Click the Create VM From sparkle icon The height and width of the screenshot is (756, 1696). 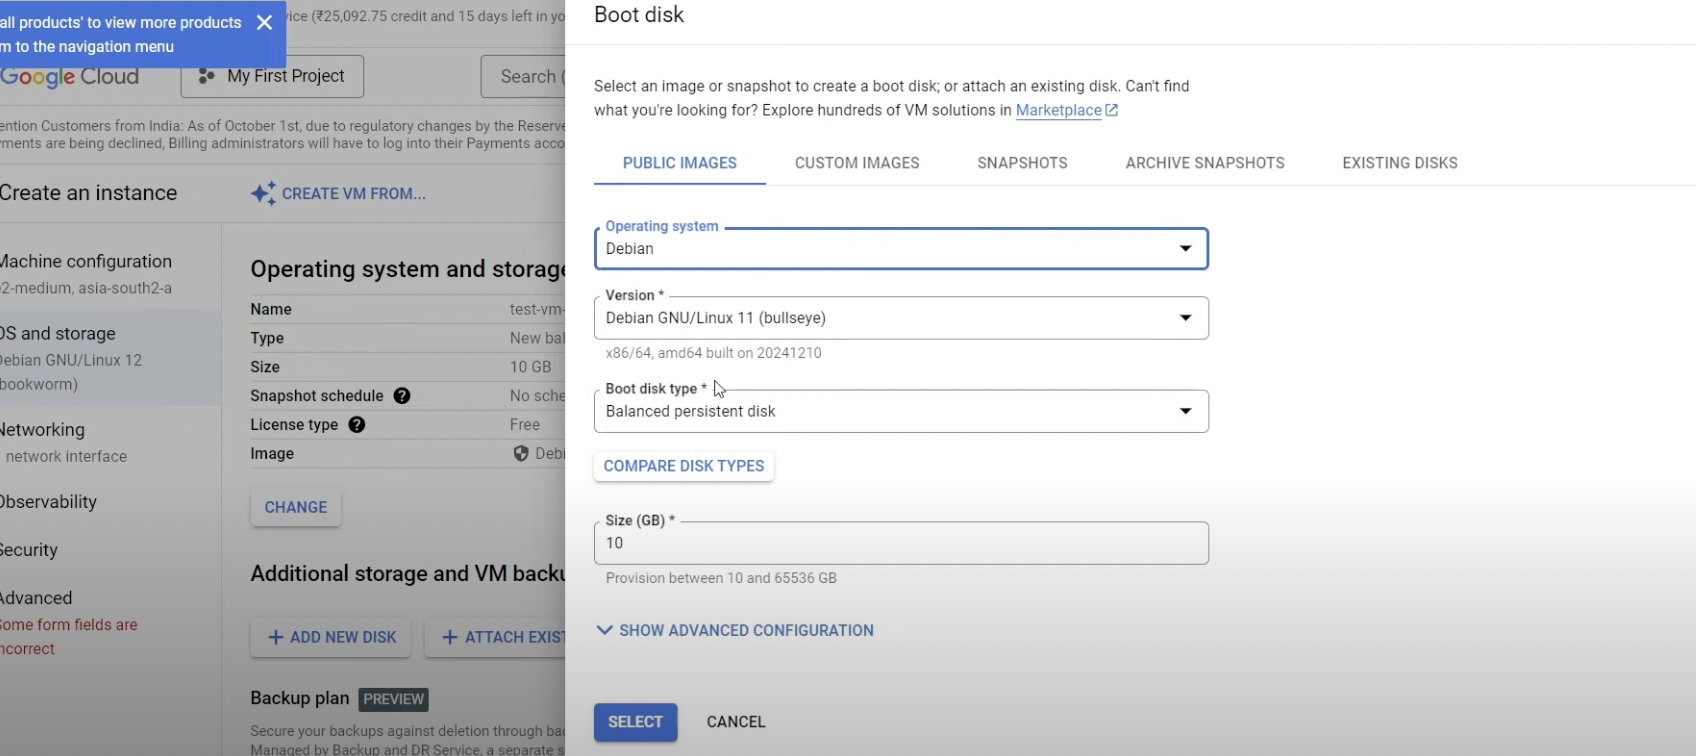pyautogui.click(x=263, y=194)
